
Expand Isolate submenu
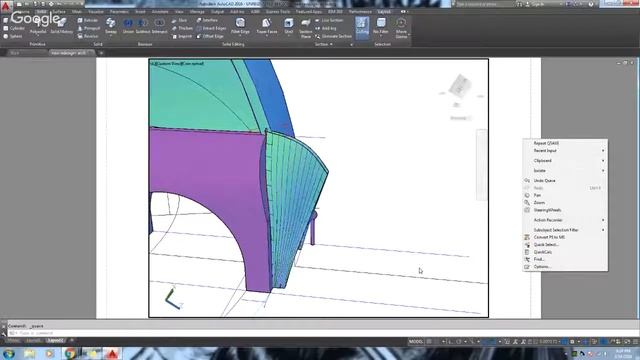pos(565,171)
